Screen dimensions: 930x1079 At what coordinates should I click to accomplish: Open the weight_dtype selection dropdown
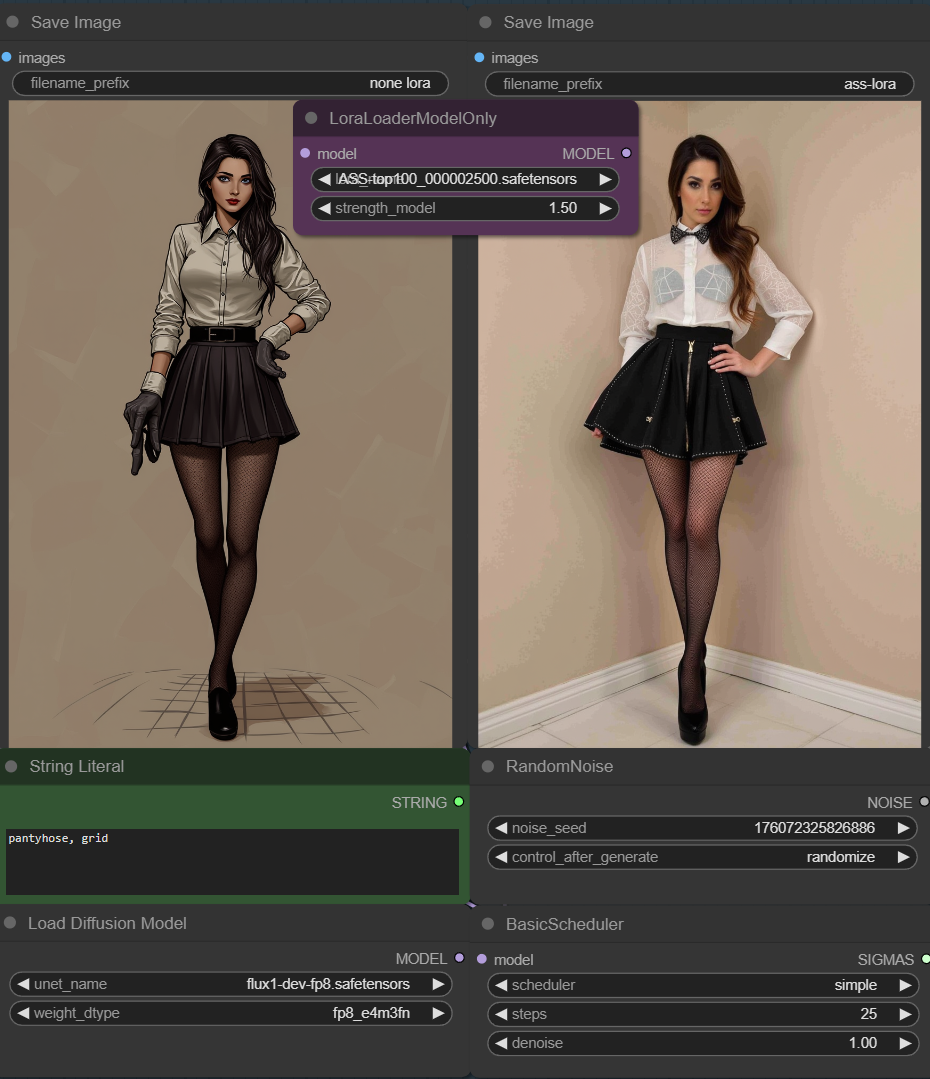tap(230, 1013)
